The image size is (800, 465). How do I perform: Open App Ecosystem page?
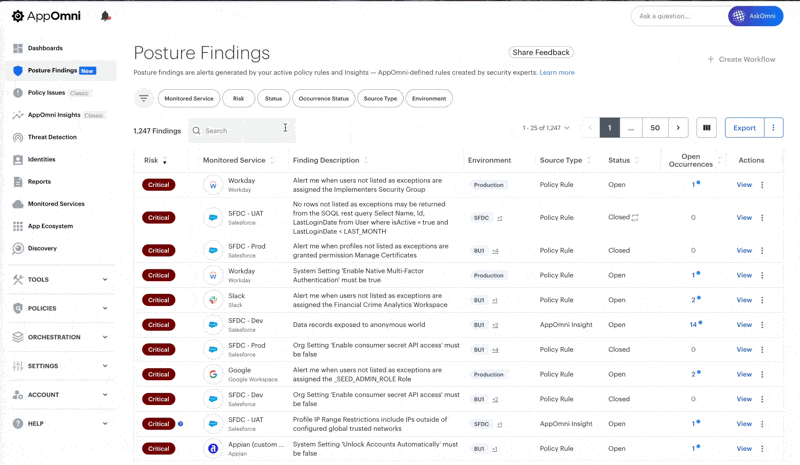point(50,226)
